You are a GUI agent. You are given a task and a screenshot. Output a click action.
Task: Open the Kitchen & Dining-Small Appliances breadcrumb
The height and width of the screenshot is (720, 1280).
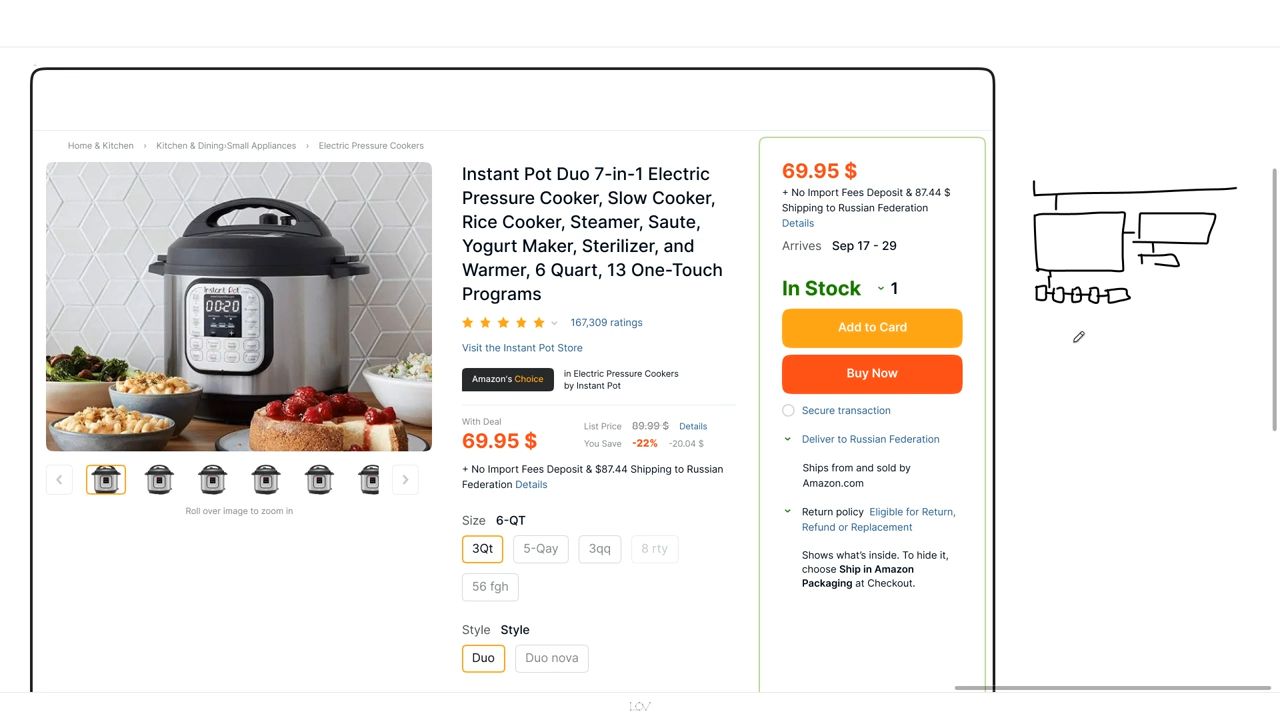[226, 146]
